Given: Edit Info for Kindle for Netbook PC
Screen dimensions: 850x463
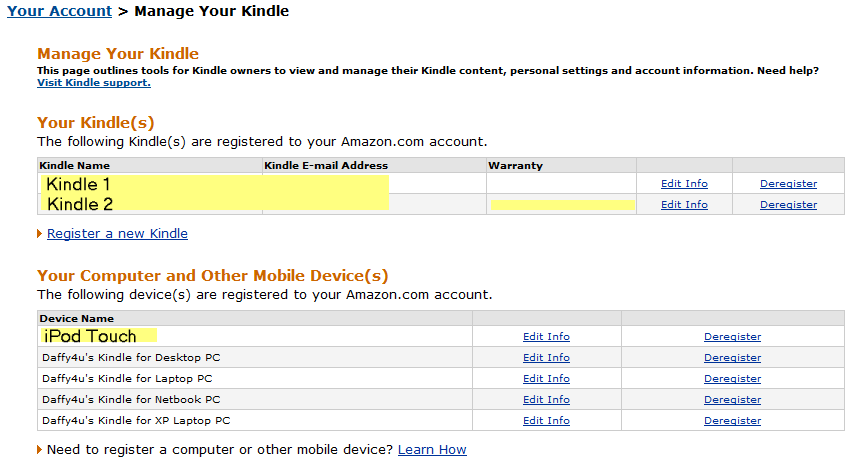Looking at the screenshot, I should [546, 400].
